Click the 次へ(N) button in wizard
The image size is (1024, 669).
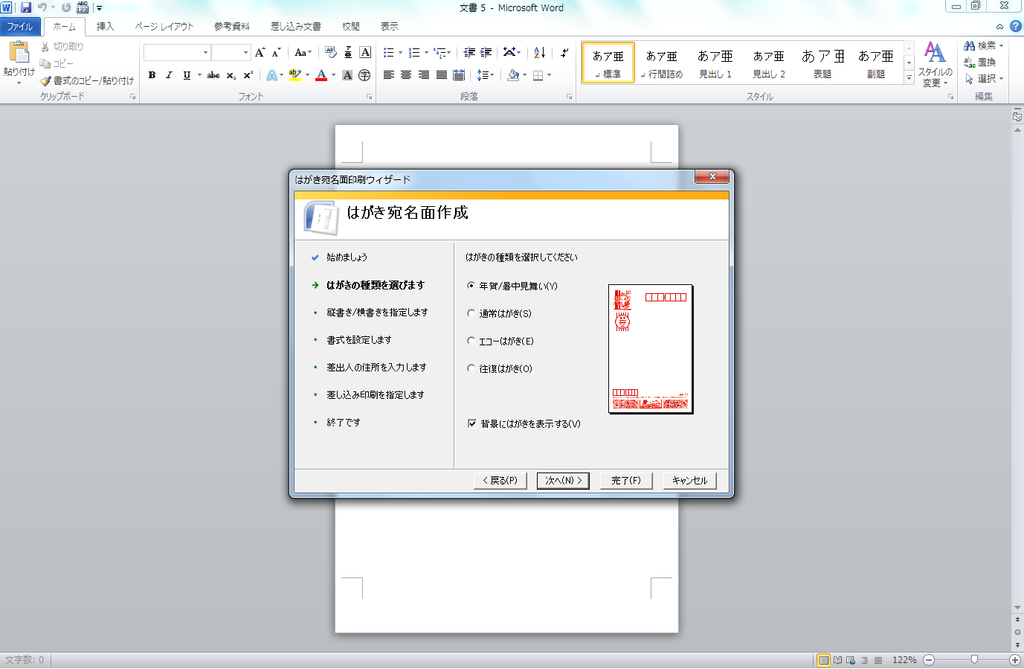coord(563,480)
